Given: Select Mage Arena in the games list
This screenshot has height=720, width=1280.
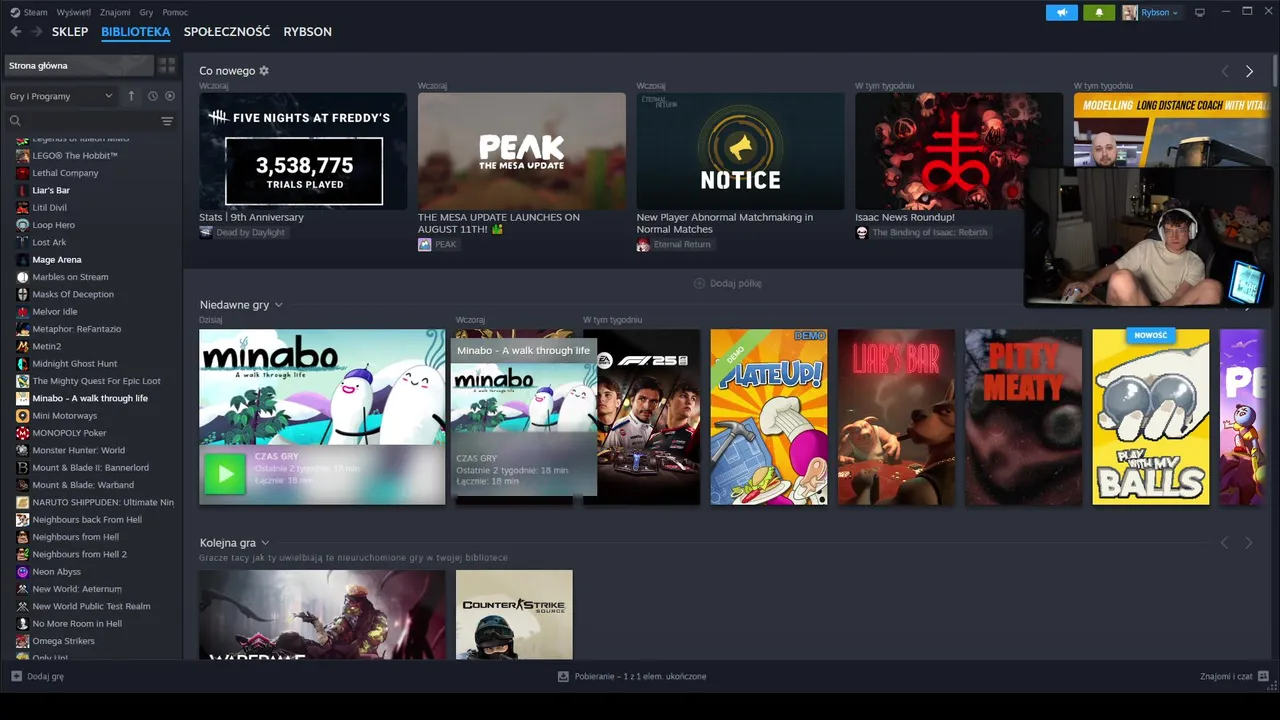Looking at the screenshot, I should (57, 260).
